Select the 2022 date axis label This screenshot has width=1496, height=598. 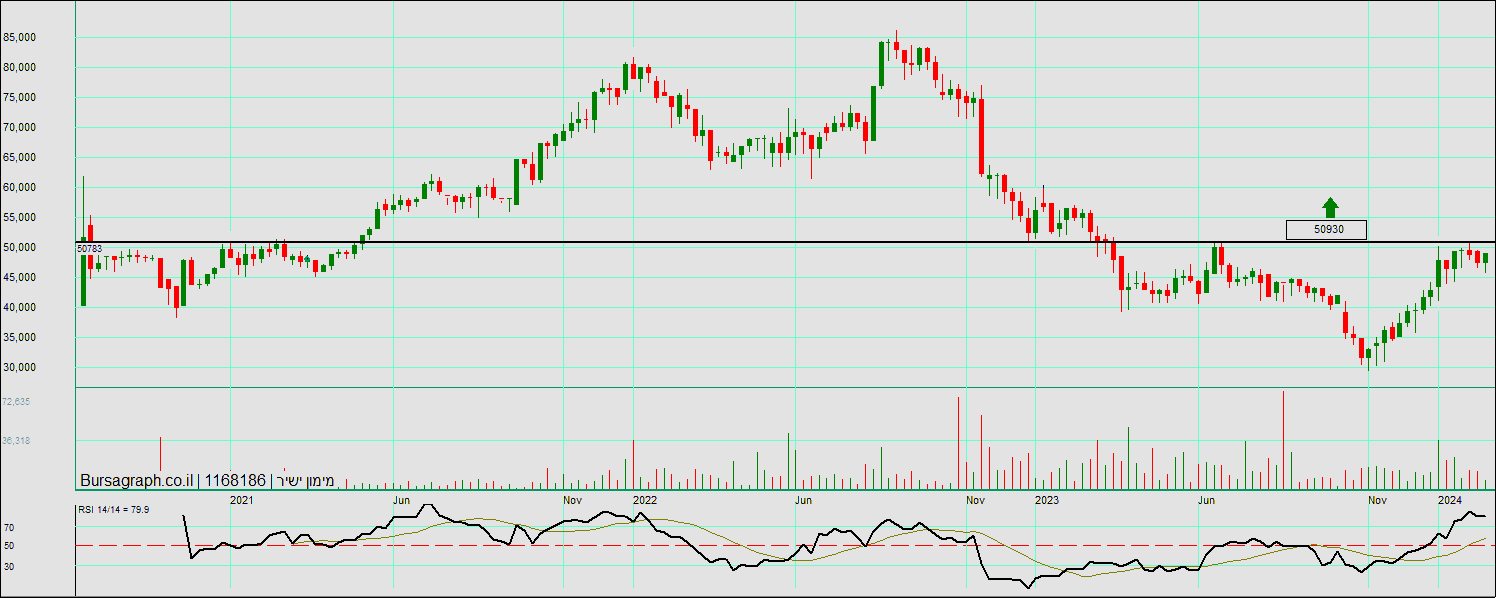click(645, 499)
